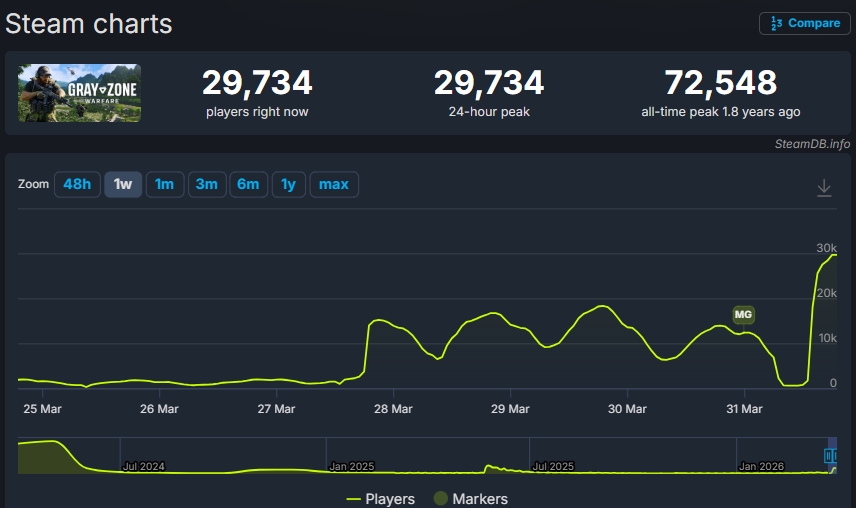Select the 1w zoom range
Image resolution: width=856 pixels, height=508 pixels.
[x=123, y=184]
